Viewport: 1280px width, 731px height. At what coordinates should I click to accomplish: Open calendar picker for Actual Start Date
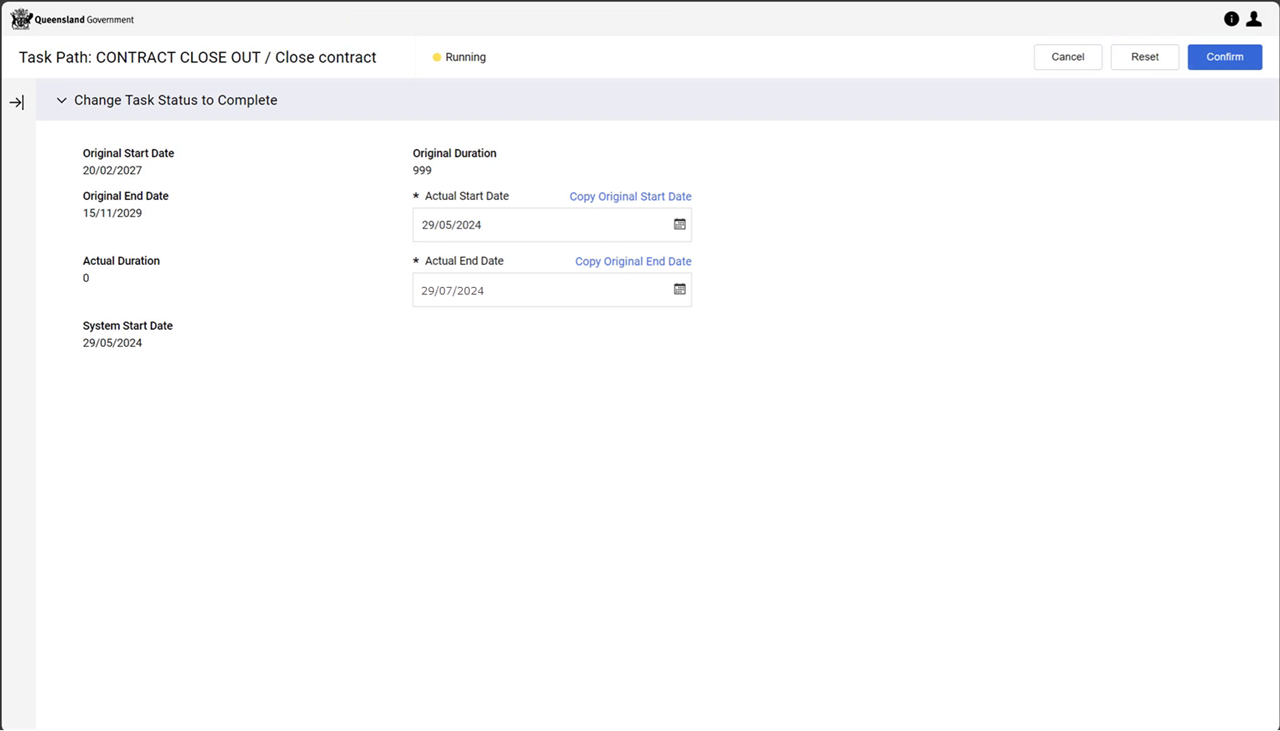pyautogui.click(x=680, y=224)
